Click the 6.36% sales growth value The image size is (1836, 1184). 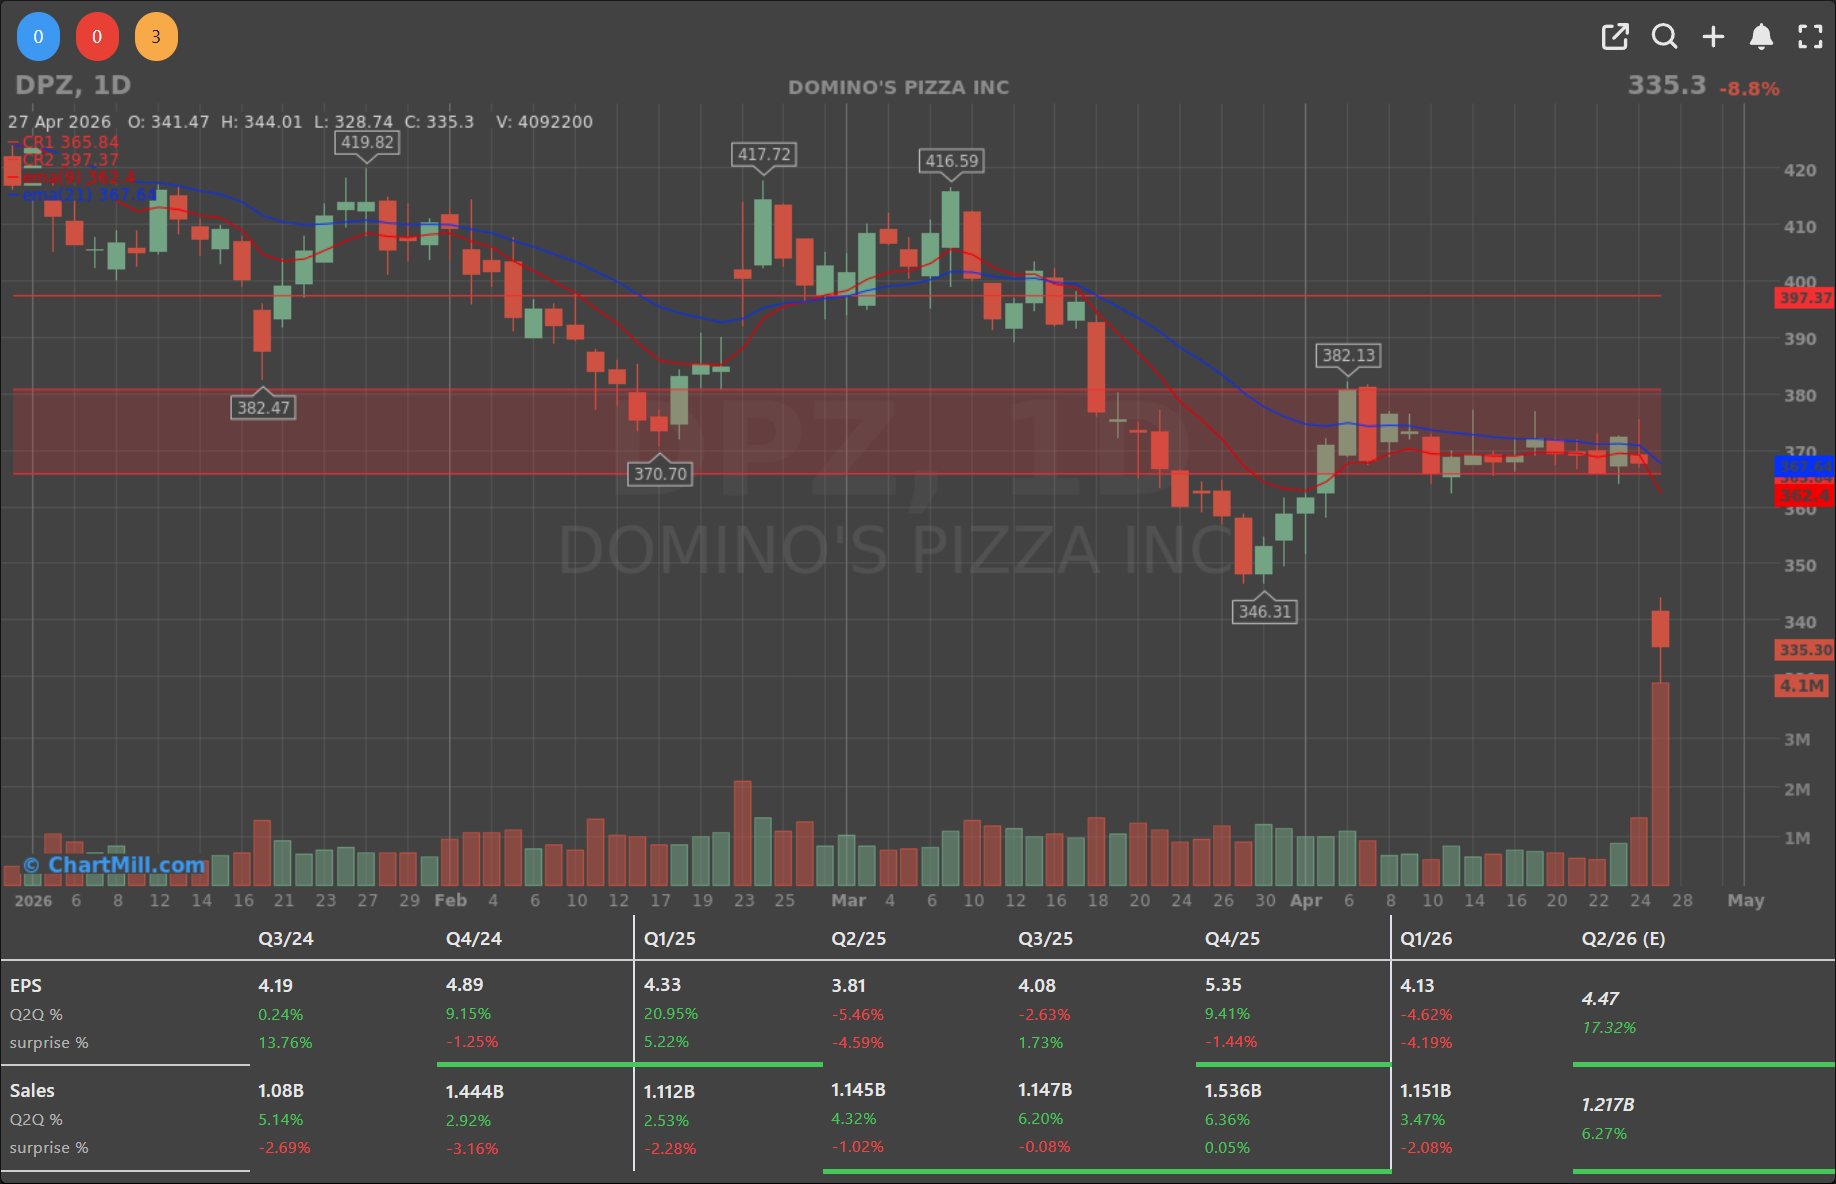[x=1227, y=1120]
